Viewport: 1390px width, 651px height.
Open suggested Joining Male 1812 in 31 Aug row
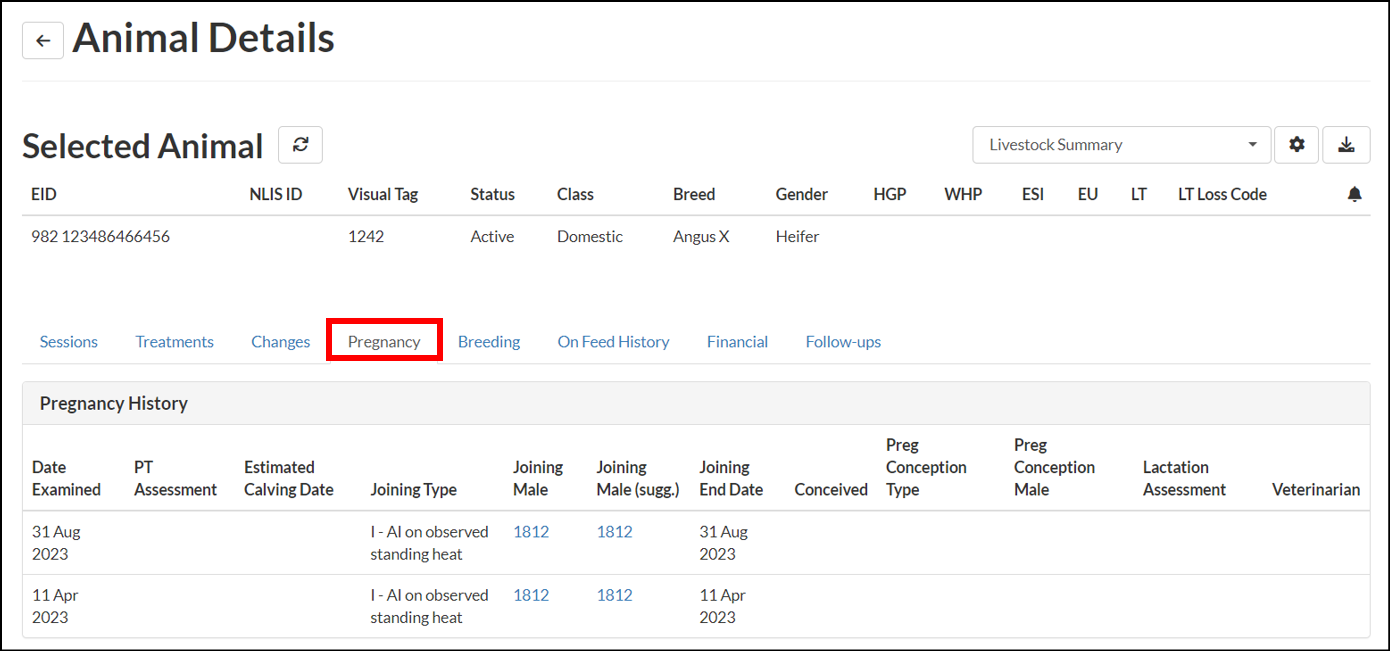point(614,532)
